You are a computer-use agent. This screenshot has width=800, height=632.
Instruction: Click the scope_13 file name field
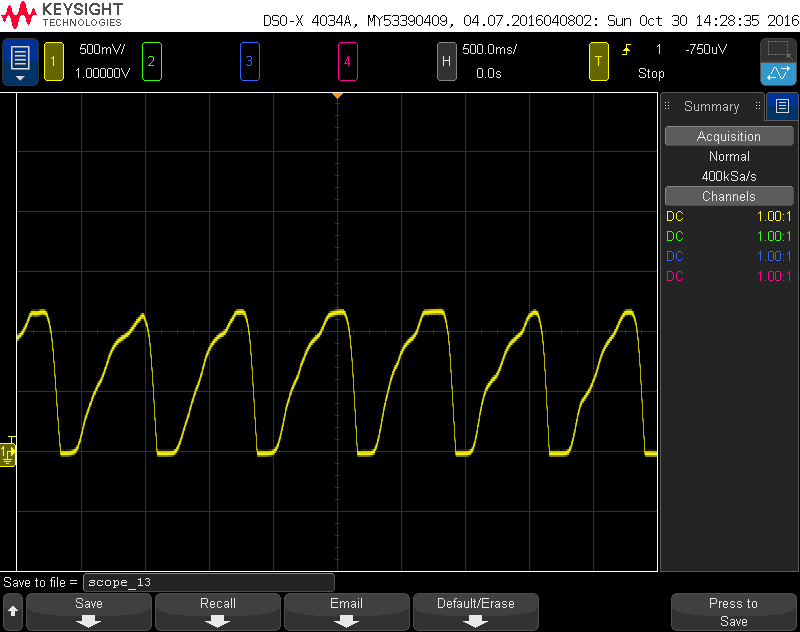point(209,583)
